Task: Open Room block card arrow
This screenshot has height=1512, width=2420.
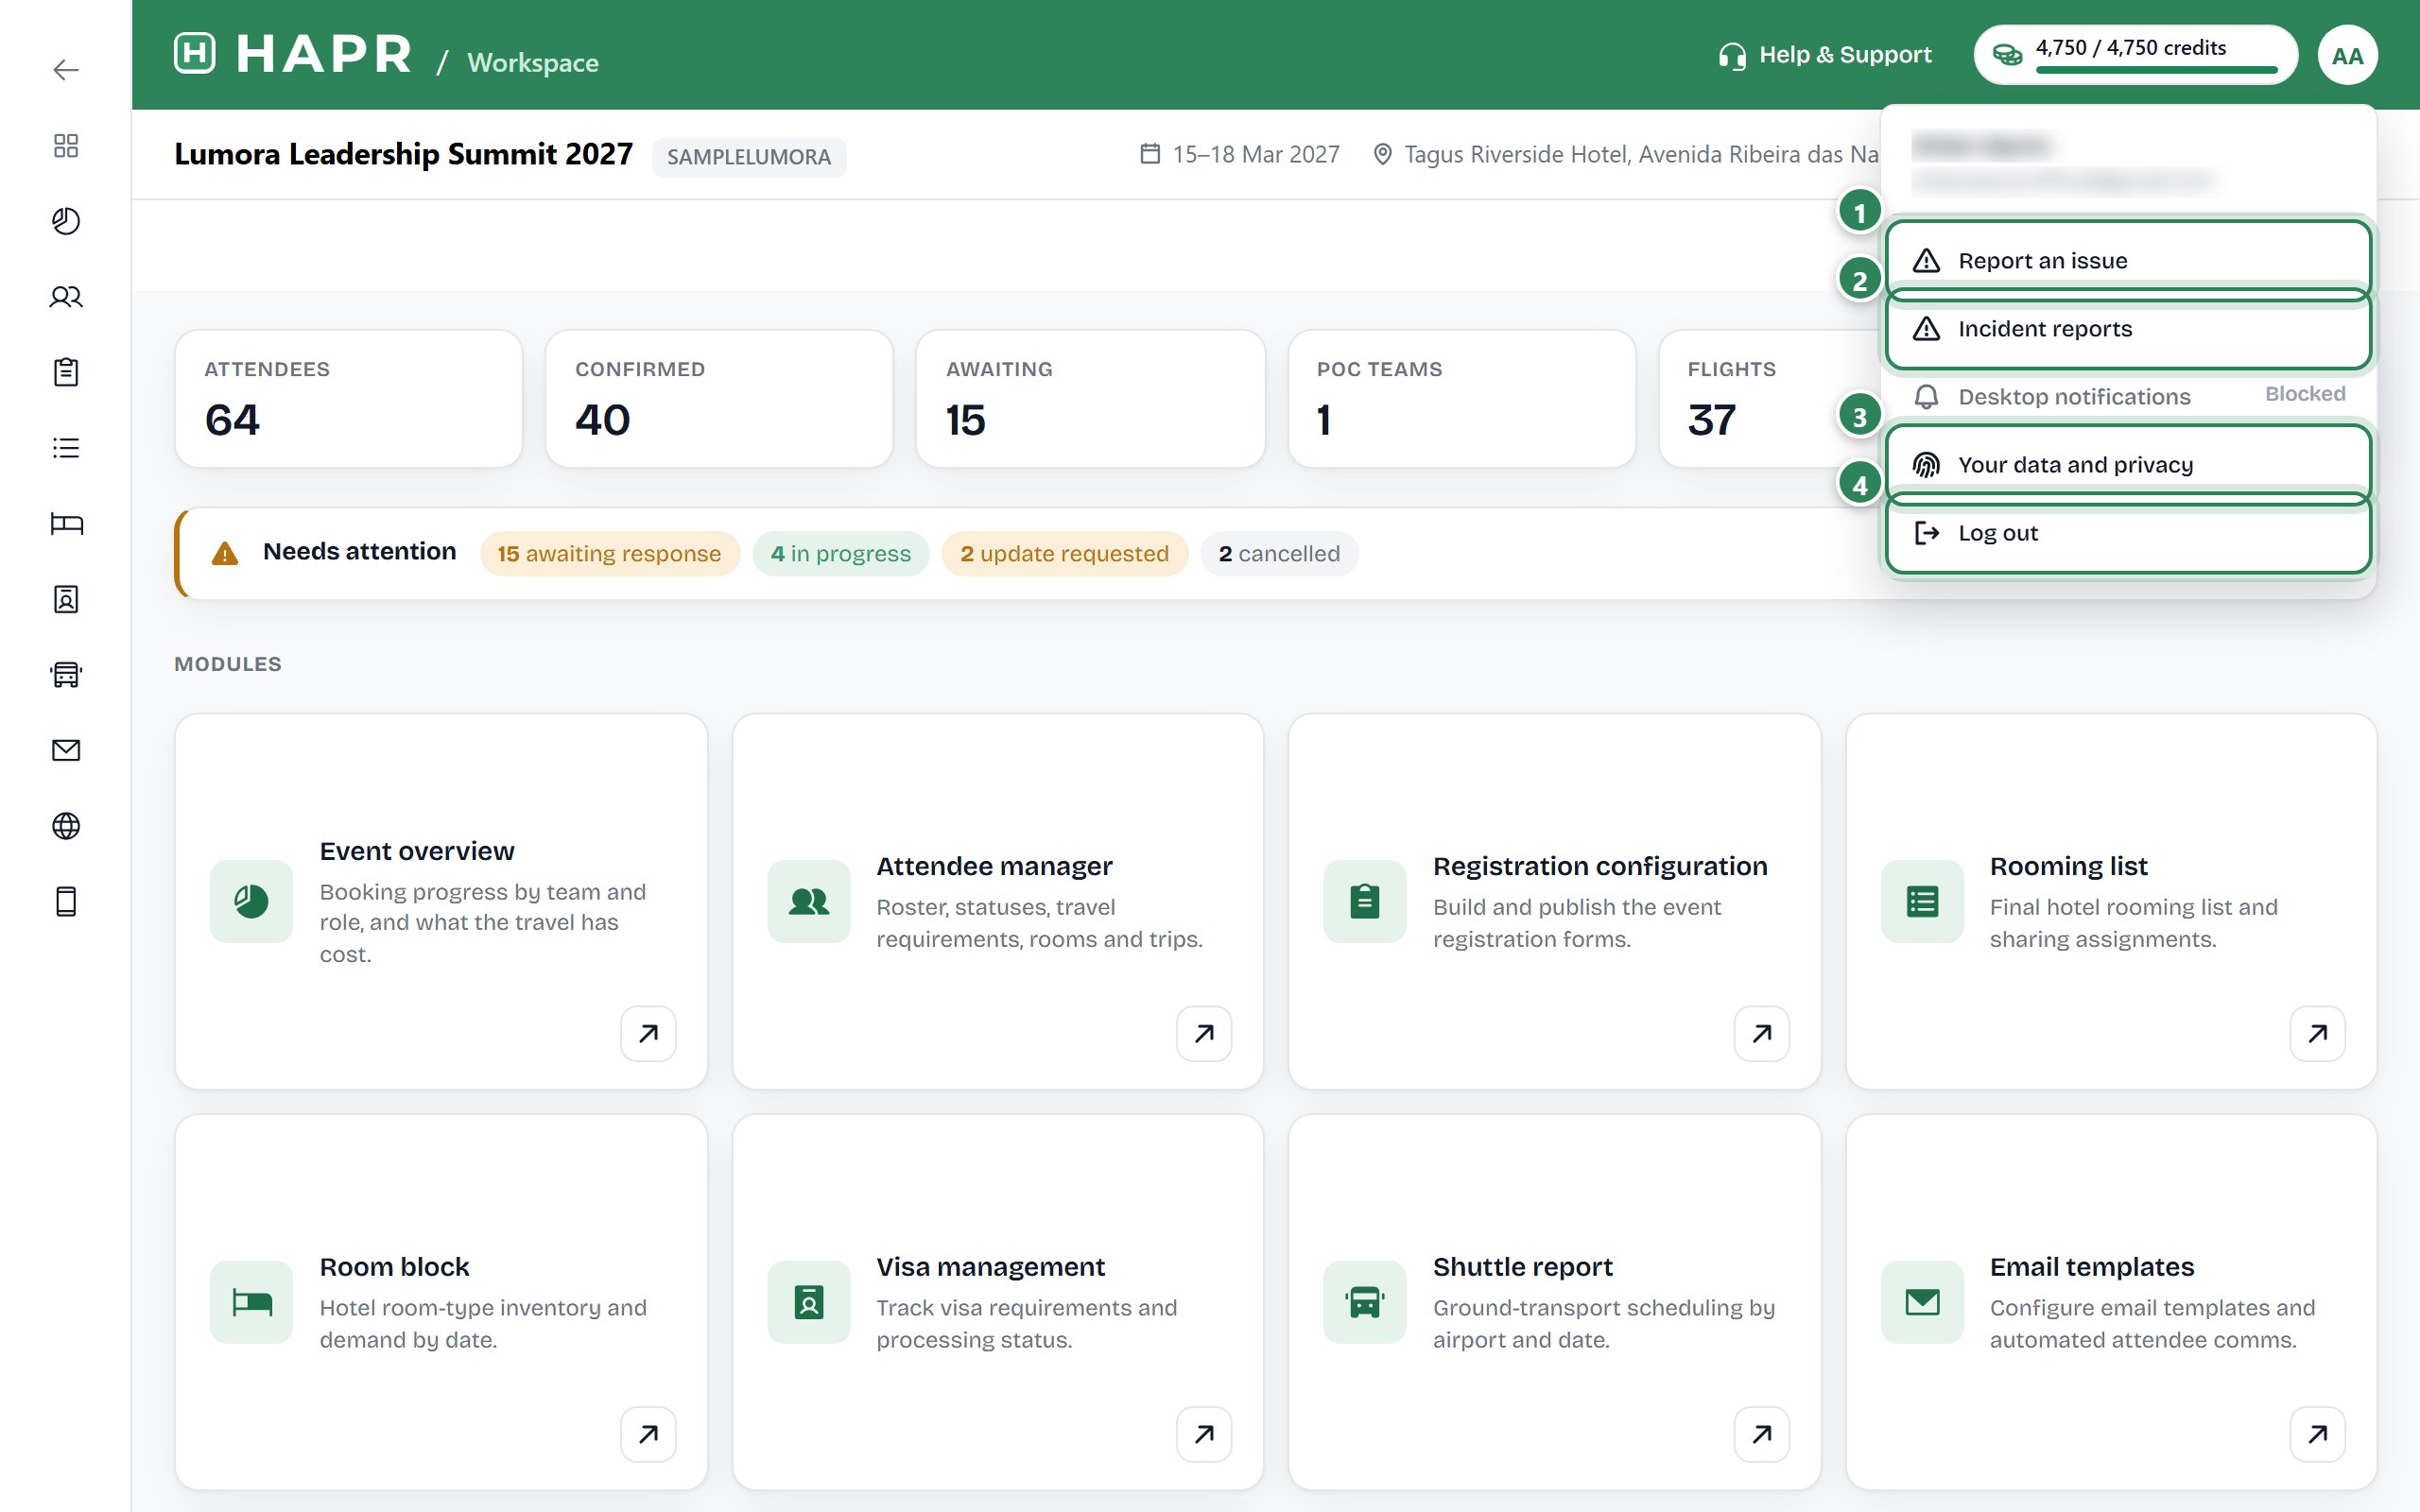Action: click(x=648, y=1434)
